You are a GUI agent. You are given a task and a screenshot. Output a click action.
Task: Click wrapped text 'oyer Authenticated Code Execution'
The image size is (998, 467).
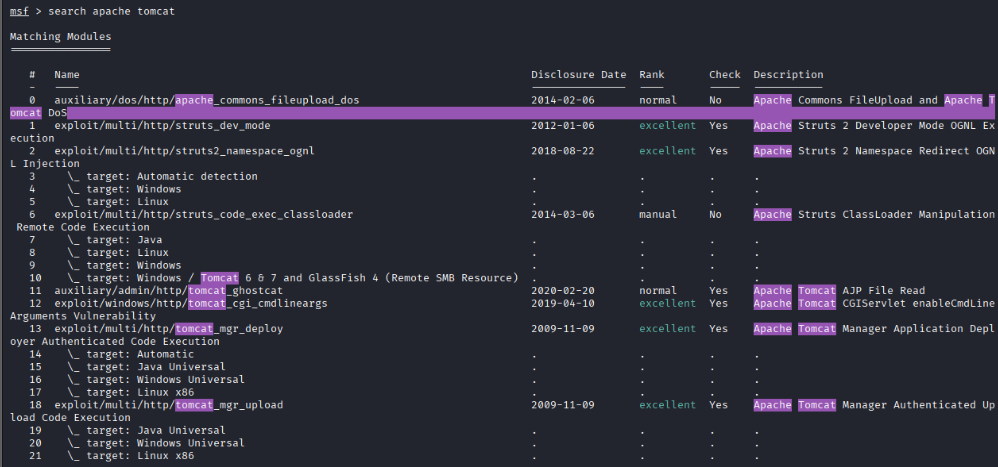point(115,342)
